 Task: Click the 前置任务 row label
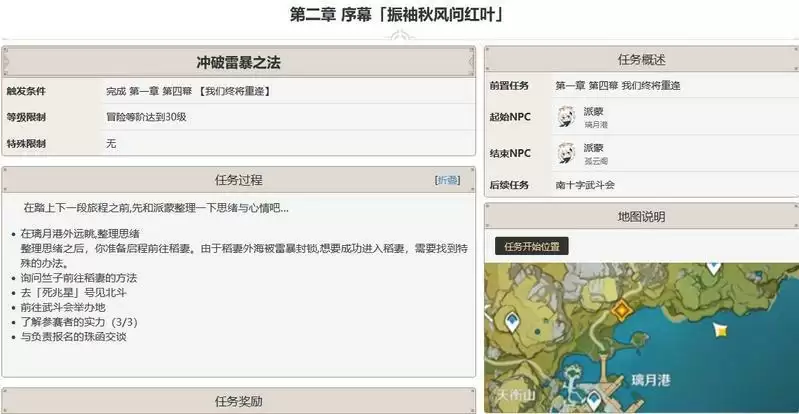[509, 86]
